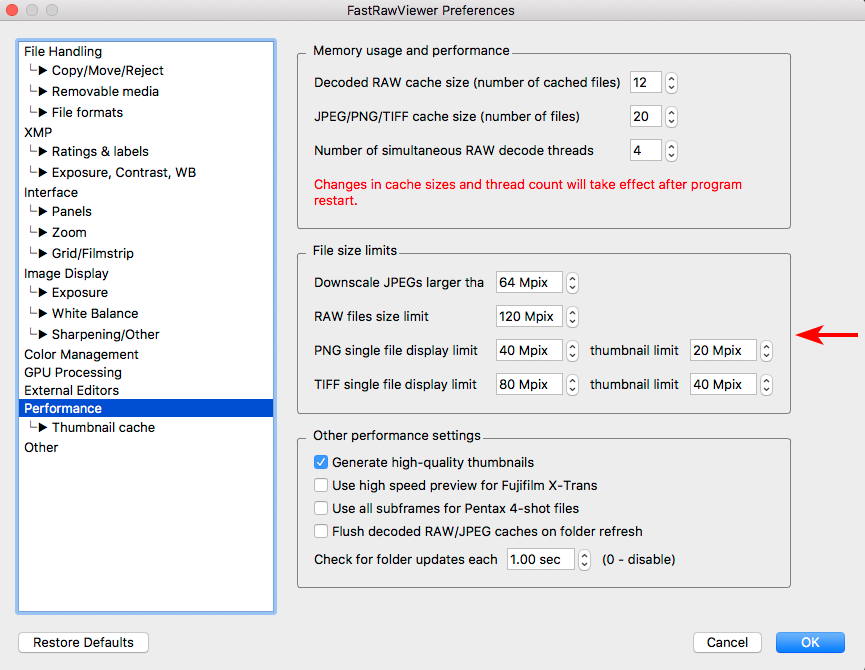865x670 pixels.
Task: Click PNG single file display limit field
Action: point(530,351)
